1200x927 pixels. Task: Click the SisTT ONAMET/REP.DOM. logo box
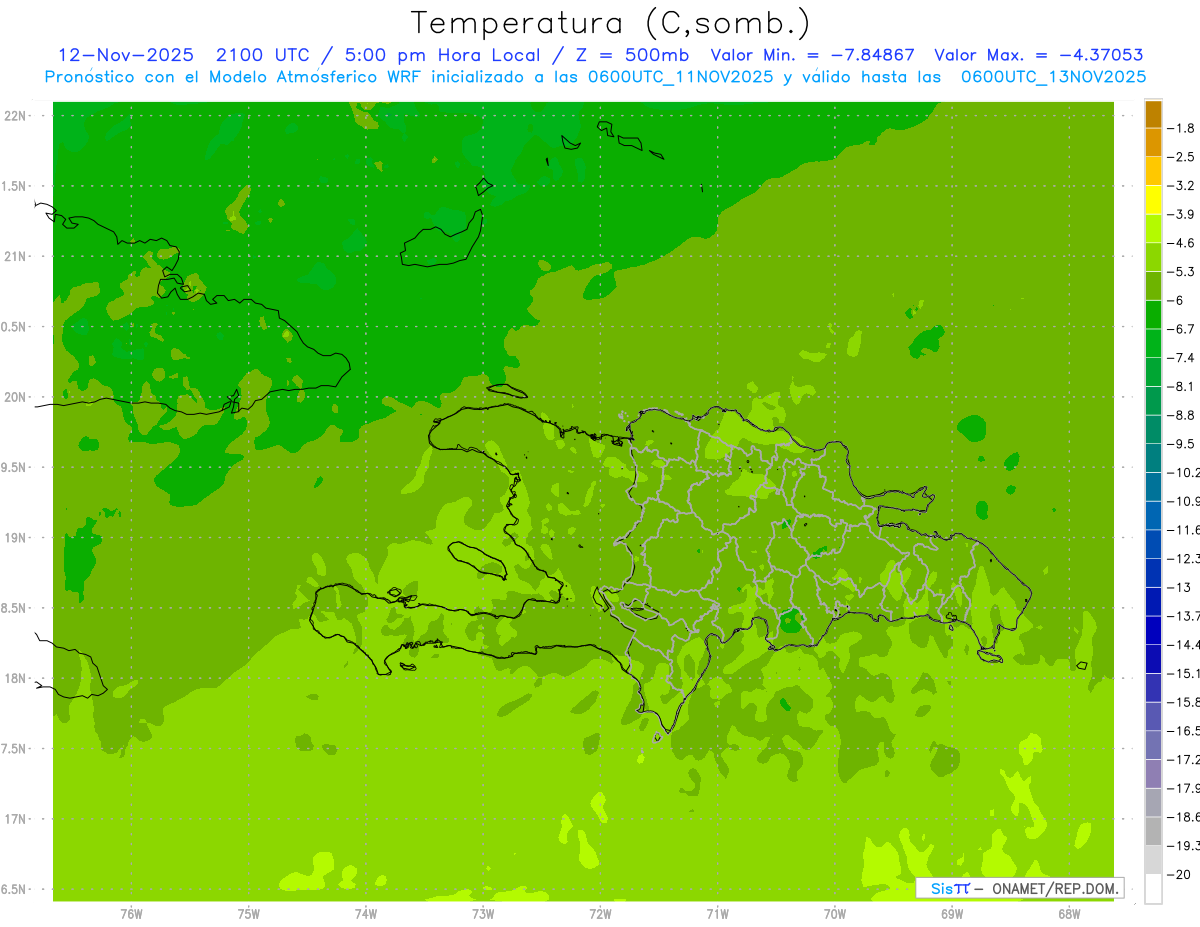pos(1019,888)
